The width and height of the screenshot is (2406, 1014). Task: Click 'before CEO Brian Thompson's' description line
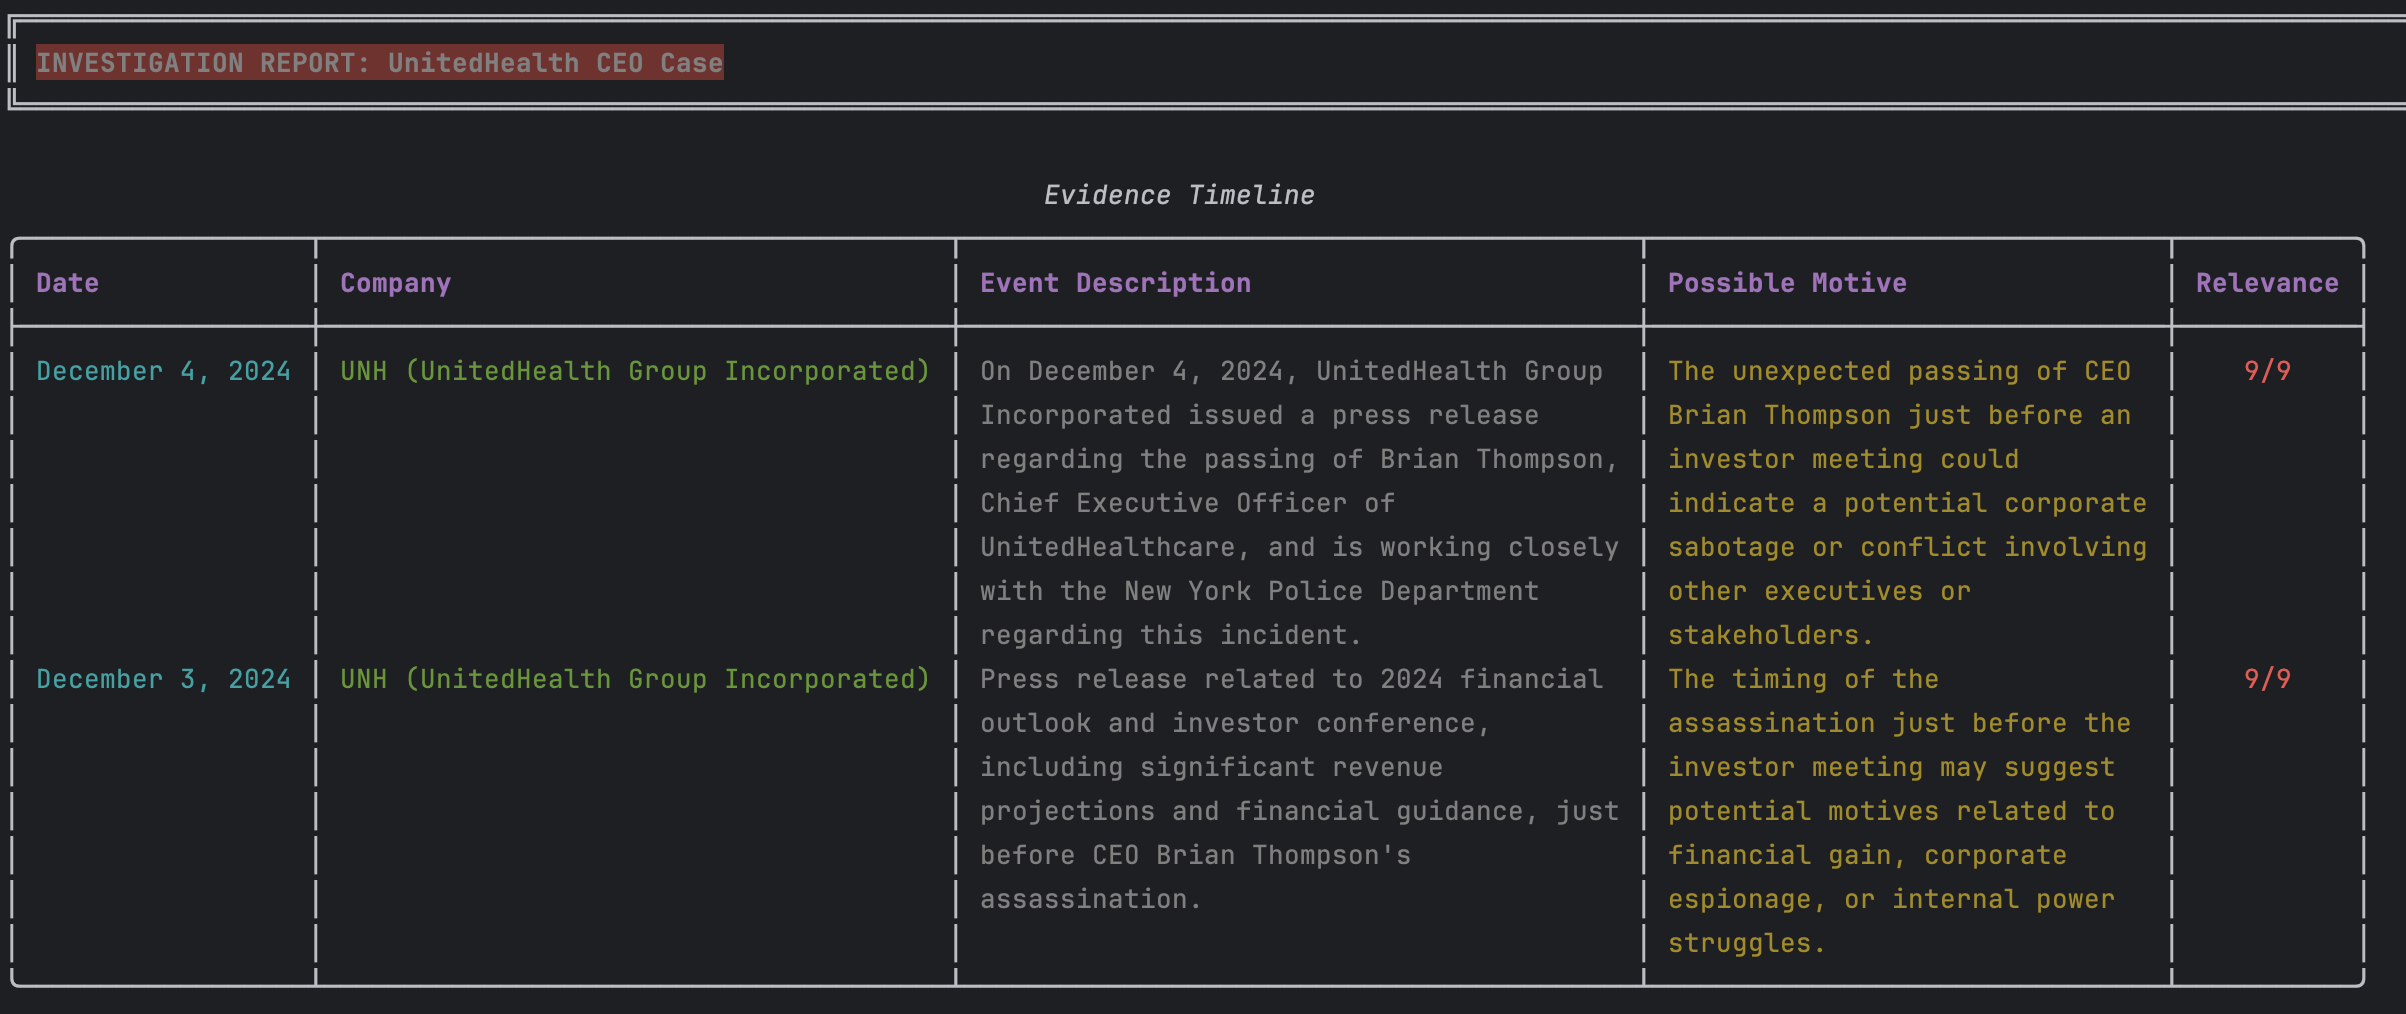[1195, 855]
